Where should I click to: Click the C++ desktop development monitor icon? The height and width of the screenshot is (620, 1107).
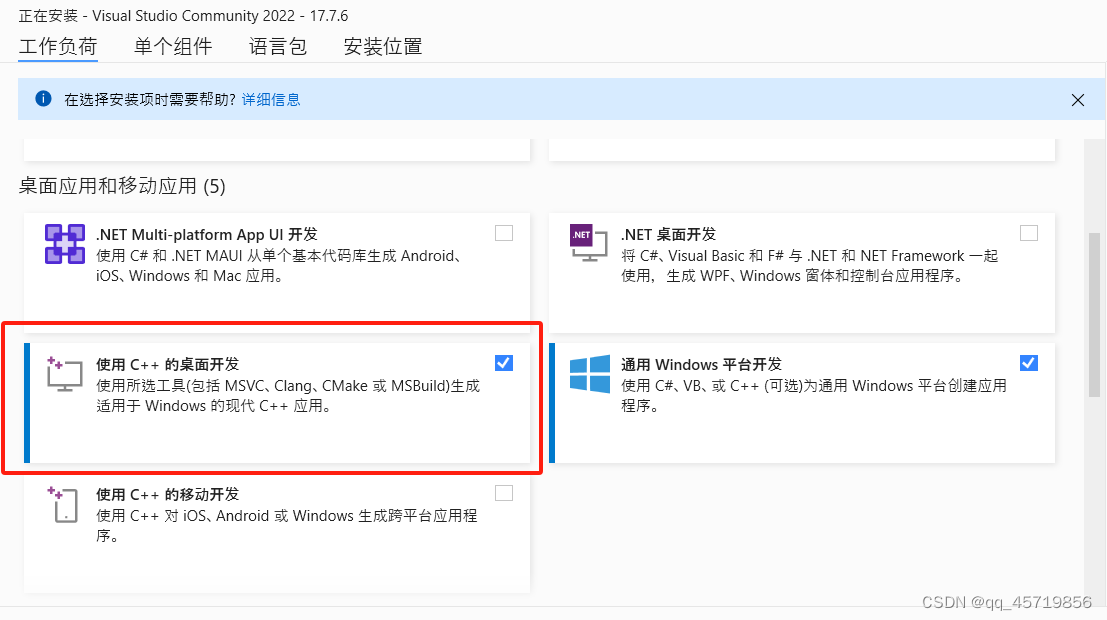pyautogui.click(x=64, y=374)
